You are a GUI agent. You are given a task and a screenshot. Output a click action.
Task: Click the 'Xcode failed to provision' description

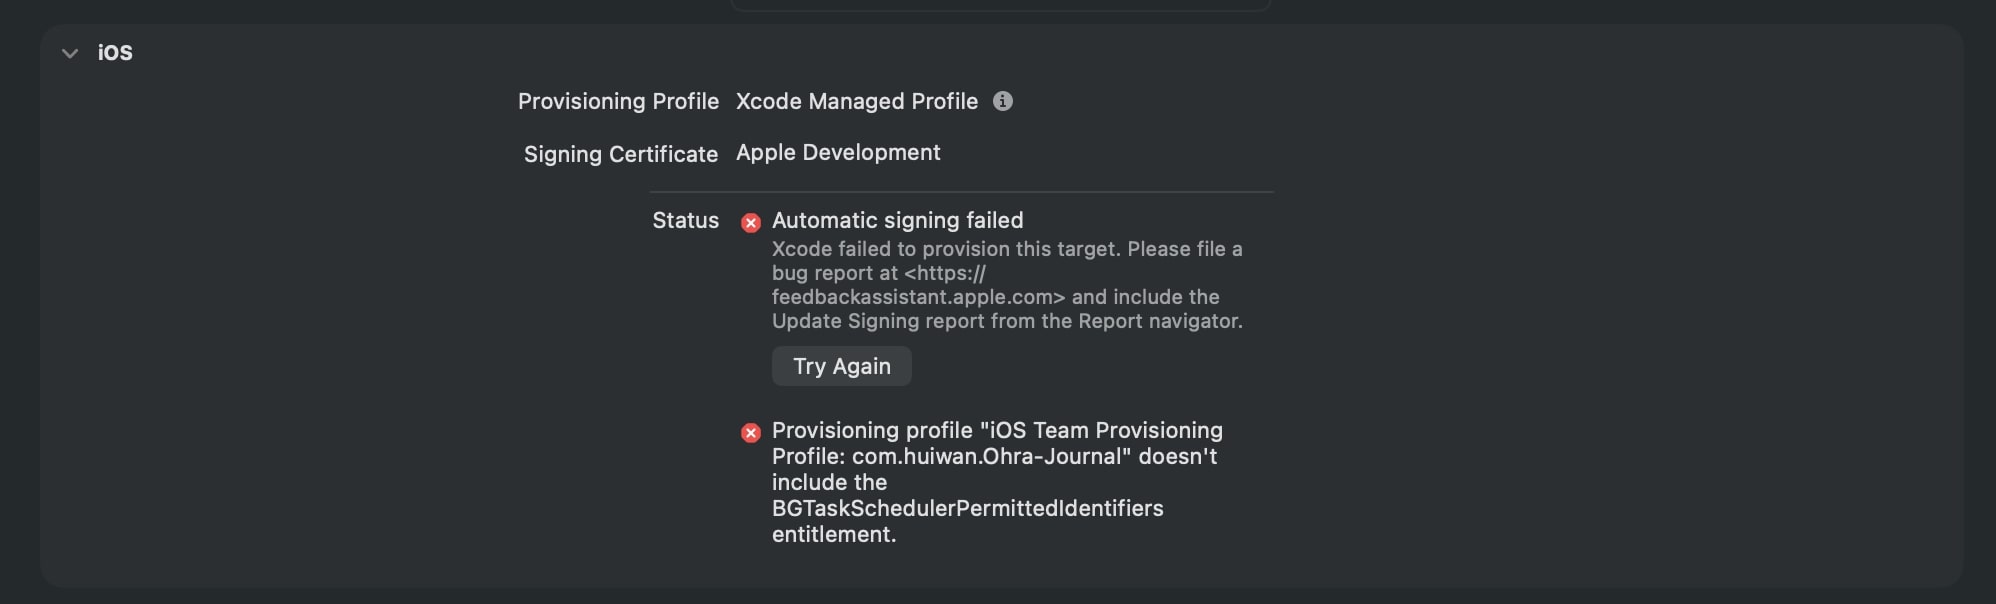[1007, 285]
